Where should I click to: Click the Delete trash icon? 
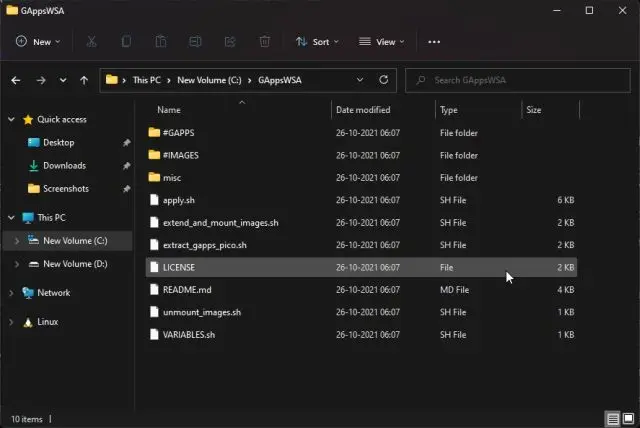pos(264,42)
